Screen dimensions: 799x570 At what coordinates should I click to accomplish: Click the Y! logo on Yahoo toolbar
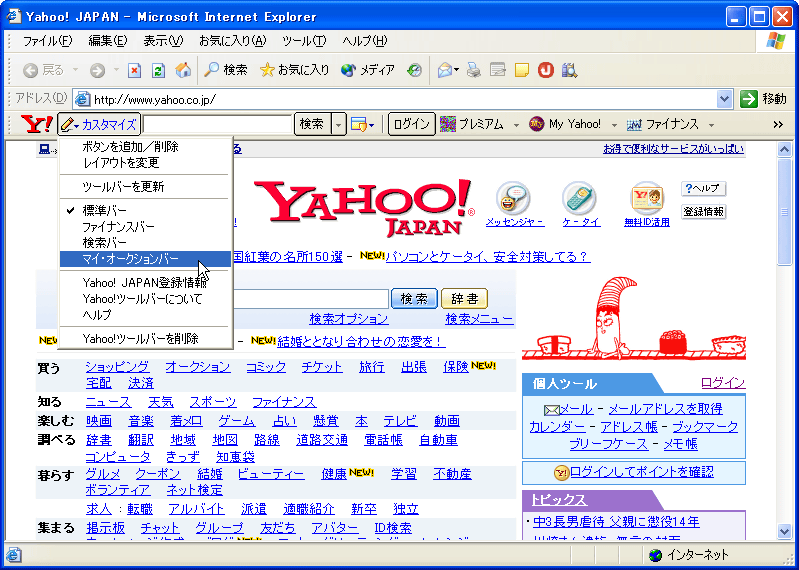point(36,124)
